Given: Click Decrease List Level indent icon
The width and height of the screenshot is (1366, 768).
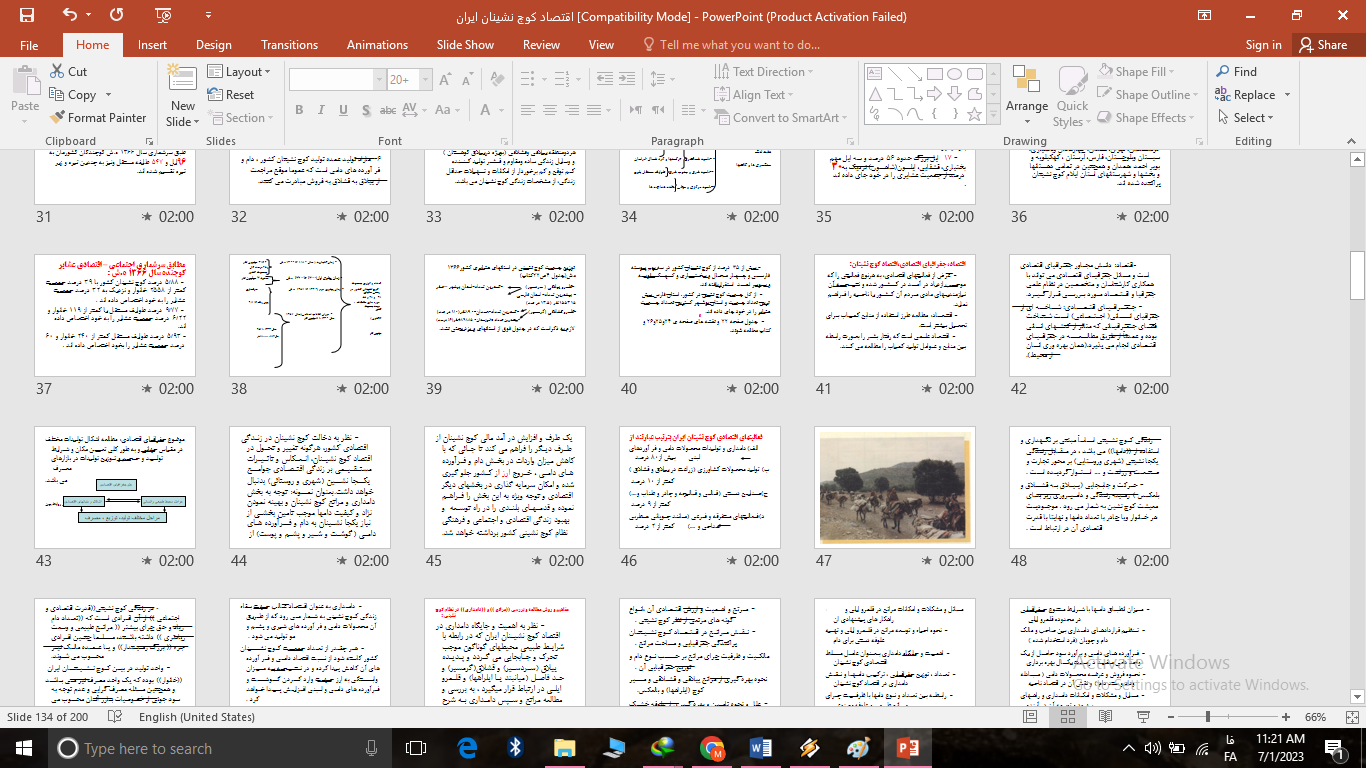Looking at the screenshot, I should (604, 79).
